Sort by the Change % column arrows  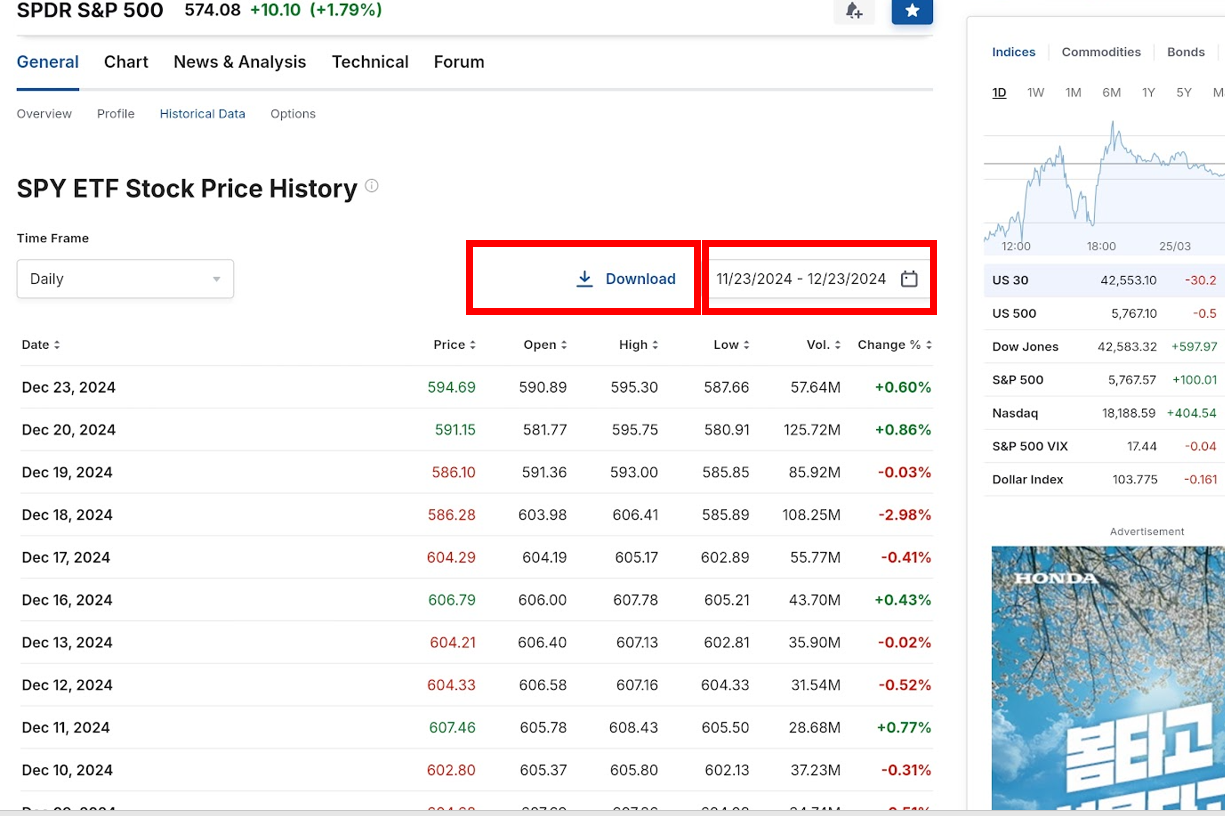coord(929,345)
